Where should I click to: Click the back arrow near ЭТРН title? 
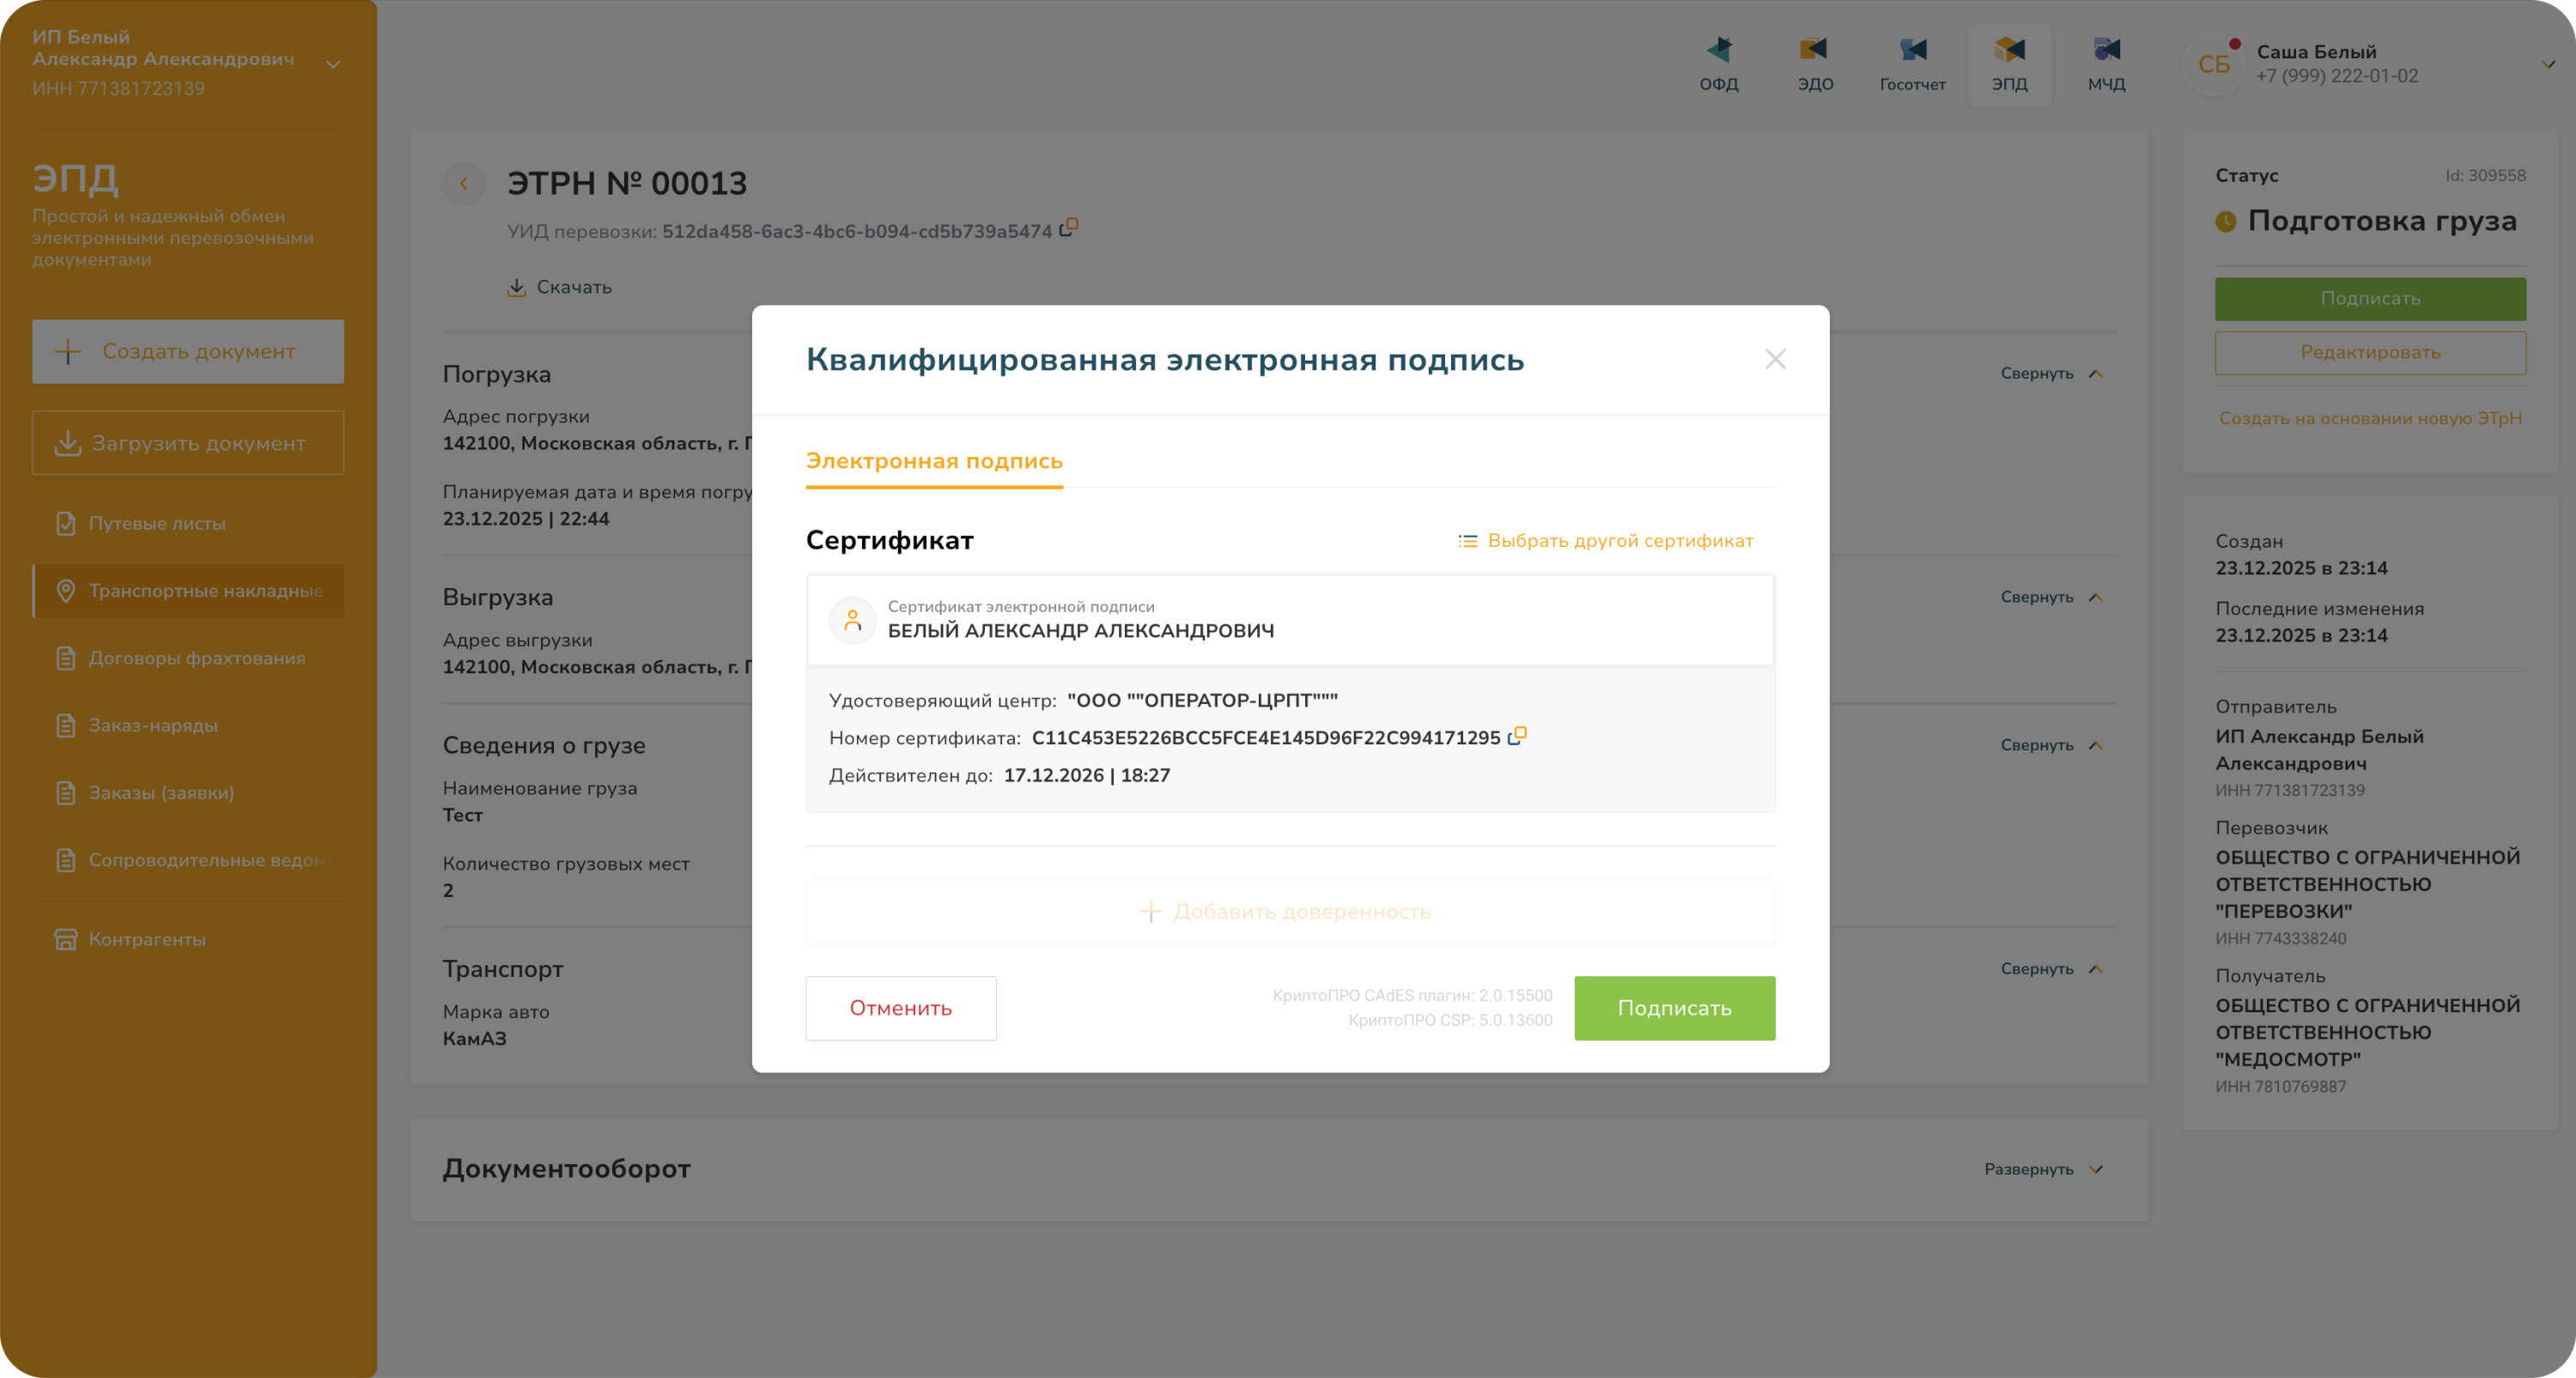coord(464,183)
